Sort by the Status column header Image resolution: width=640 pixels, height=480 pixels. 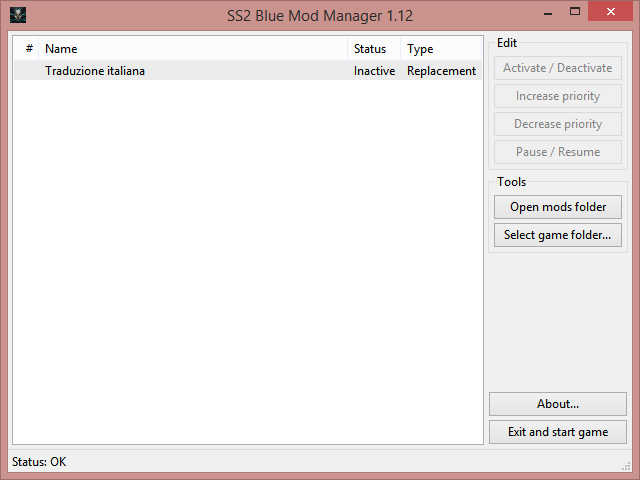coord(375,49)
